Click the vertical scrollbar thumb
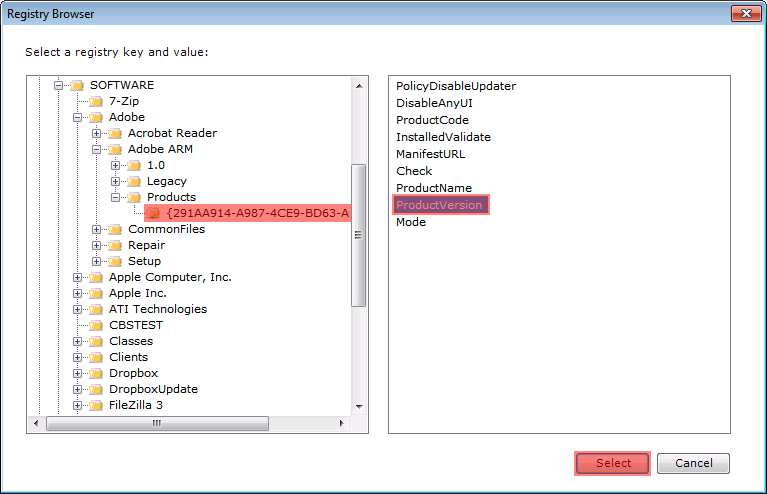Screen dimensions: 767x494 [359, 235]
